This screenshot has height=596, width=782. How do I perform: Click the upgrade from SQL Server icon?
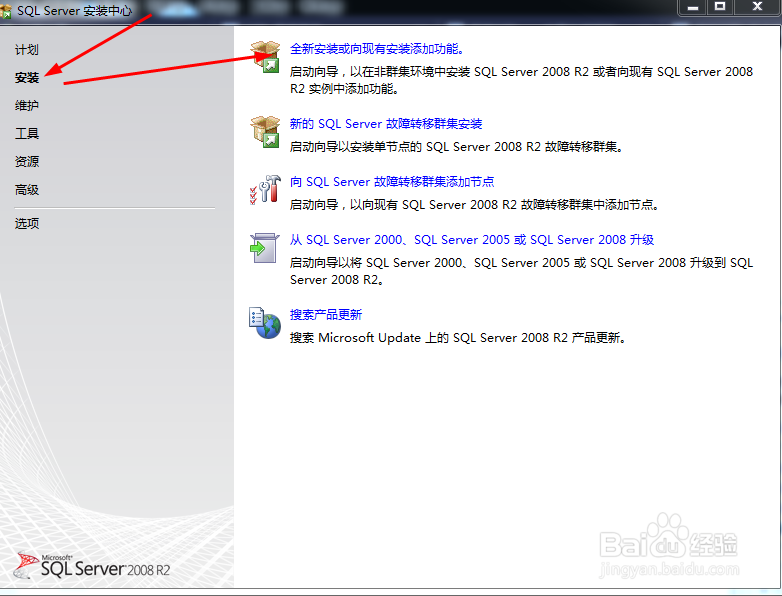point(264,248)
